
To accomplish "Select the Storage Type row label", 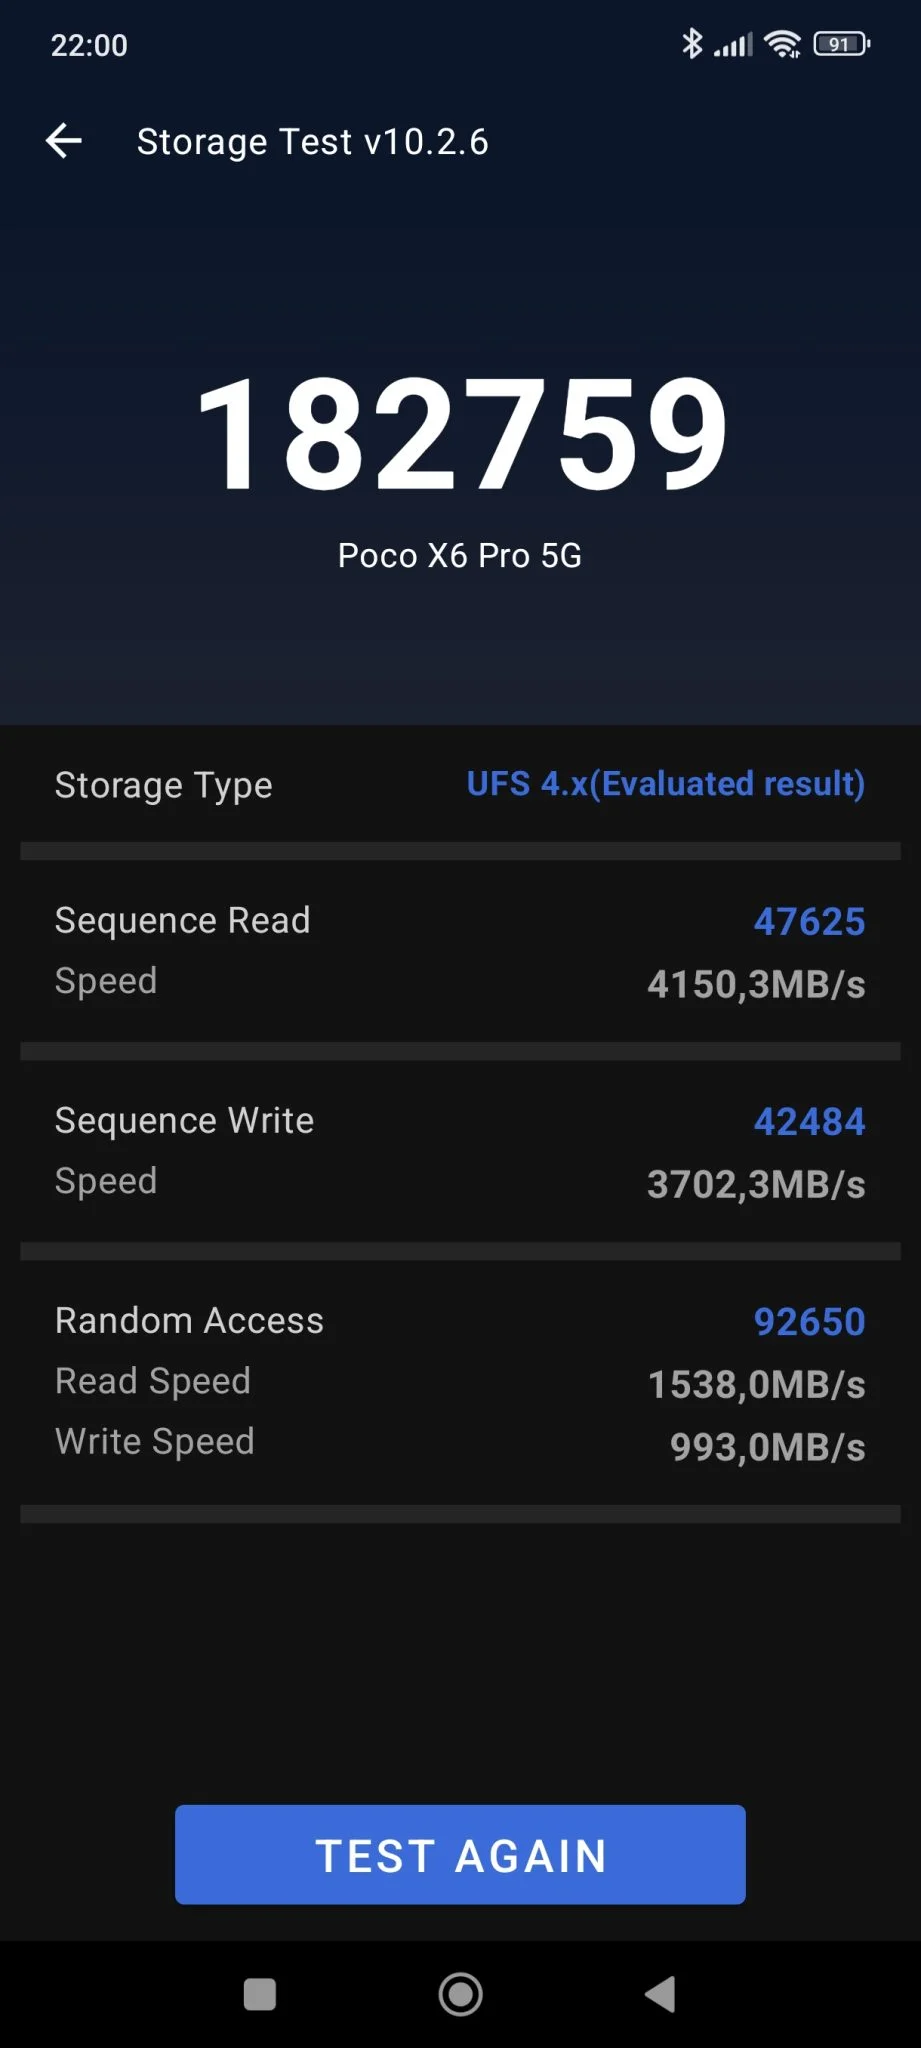I will pos(164,786).
